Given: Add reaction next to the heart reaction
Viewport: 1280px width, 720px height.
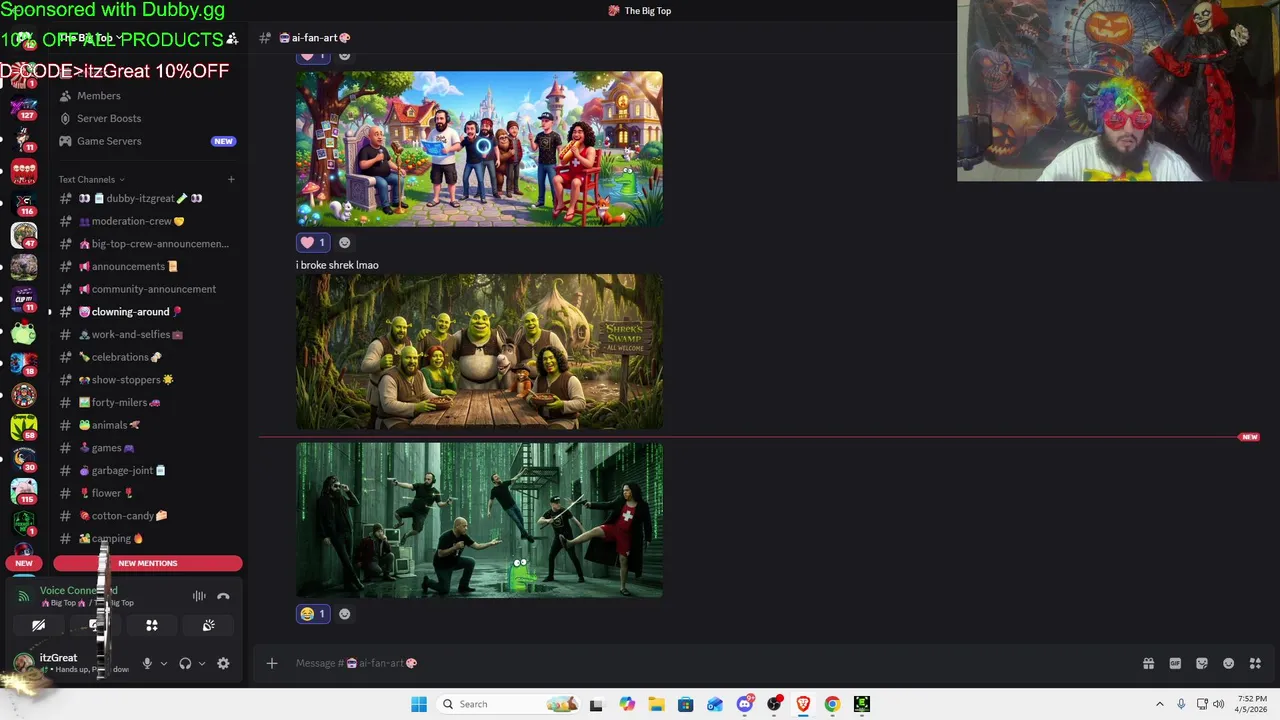Looking at the screenshot, I should pos(345,242).
